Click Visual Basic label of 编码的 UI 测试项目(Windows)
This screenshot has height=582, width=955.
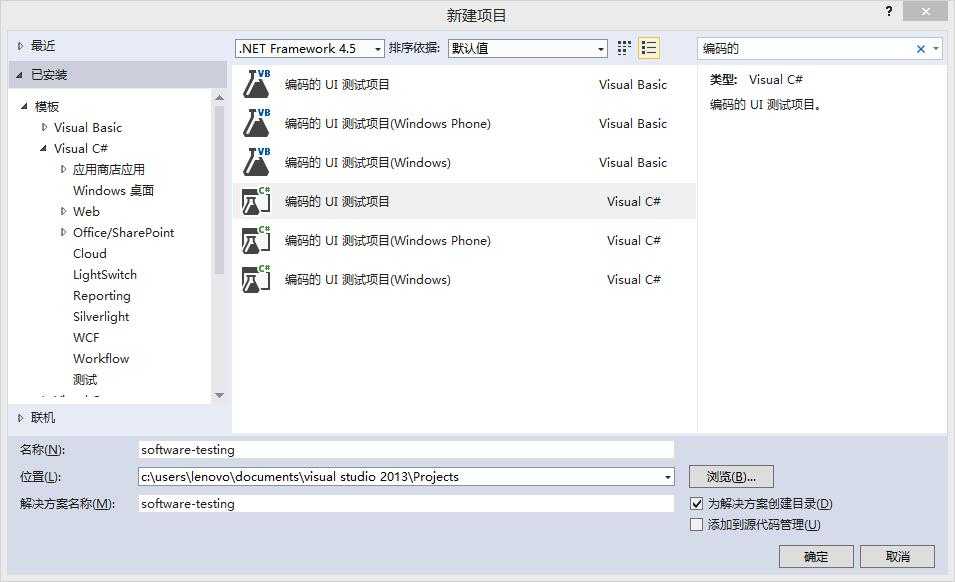[633, 163]
